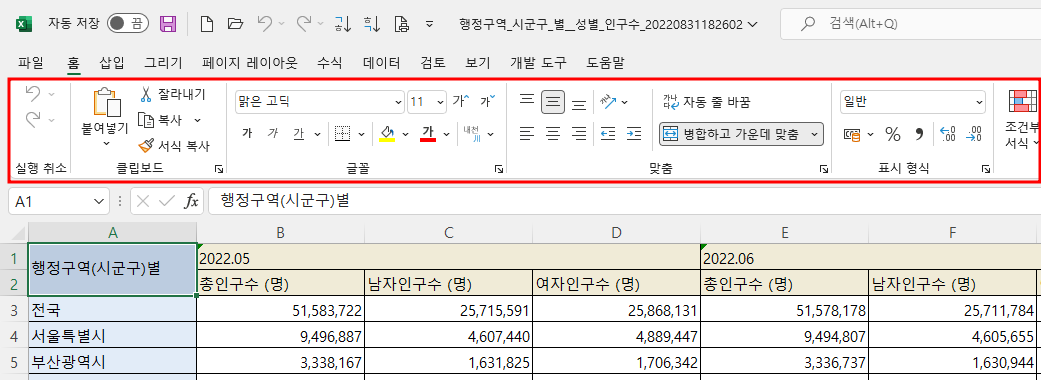The image size is (1041, 380).
Task: Open file folder icon in quick access
Action: [235, 25]
